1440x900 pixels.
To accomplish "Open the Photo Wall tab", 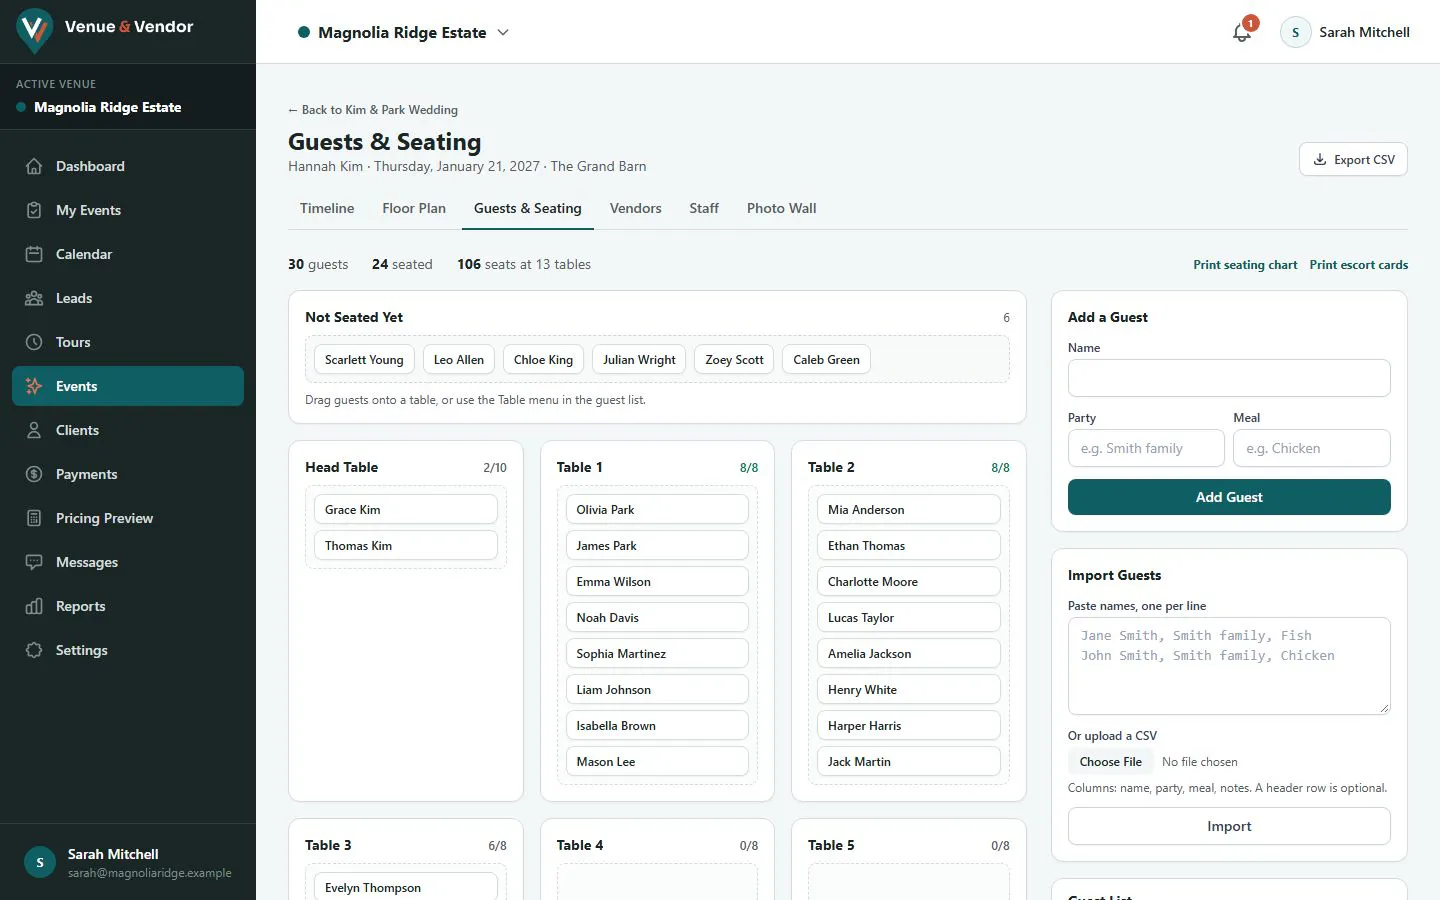I will coord(782,208).
